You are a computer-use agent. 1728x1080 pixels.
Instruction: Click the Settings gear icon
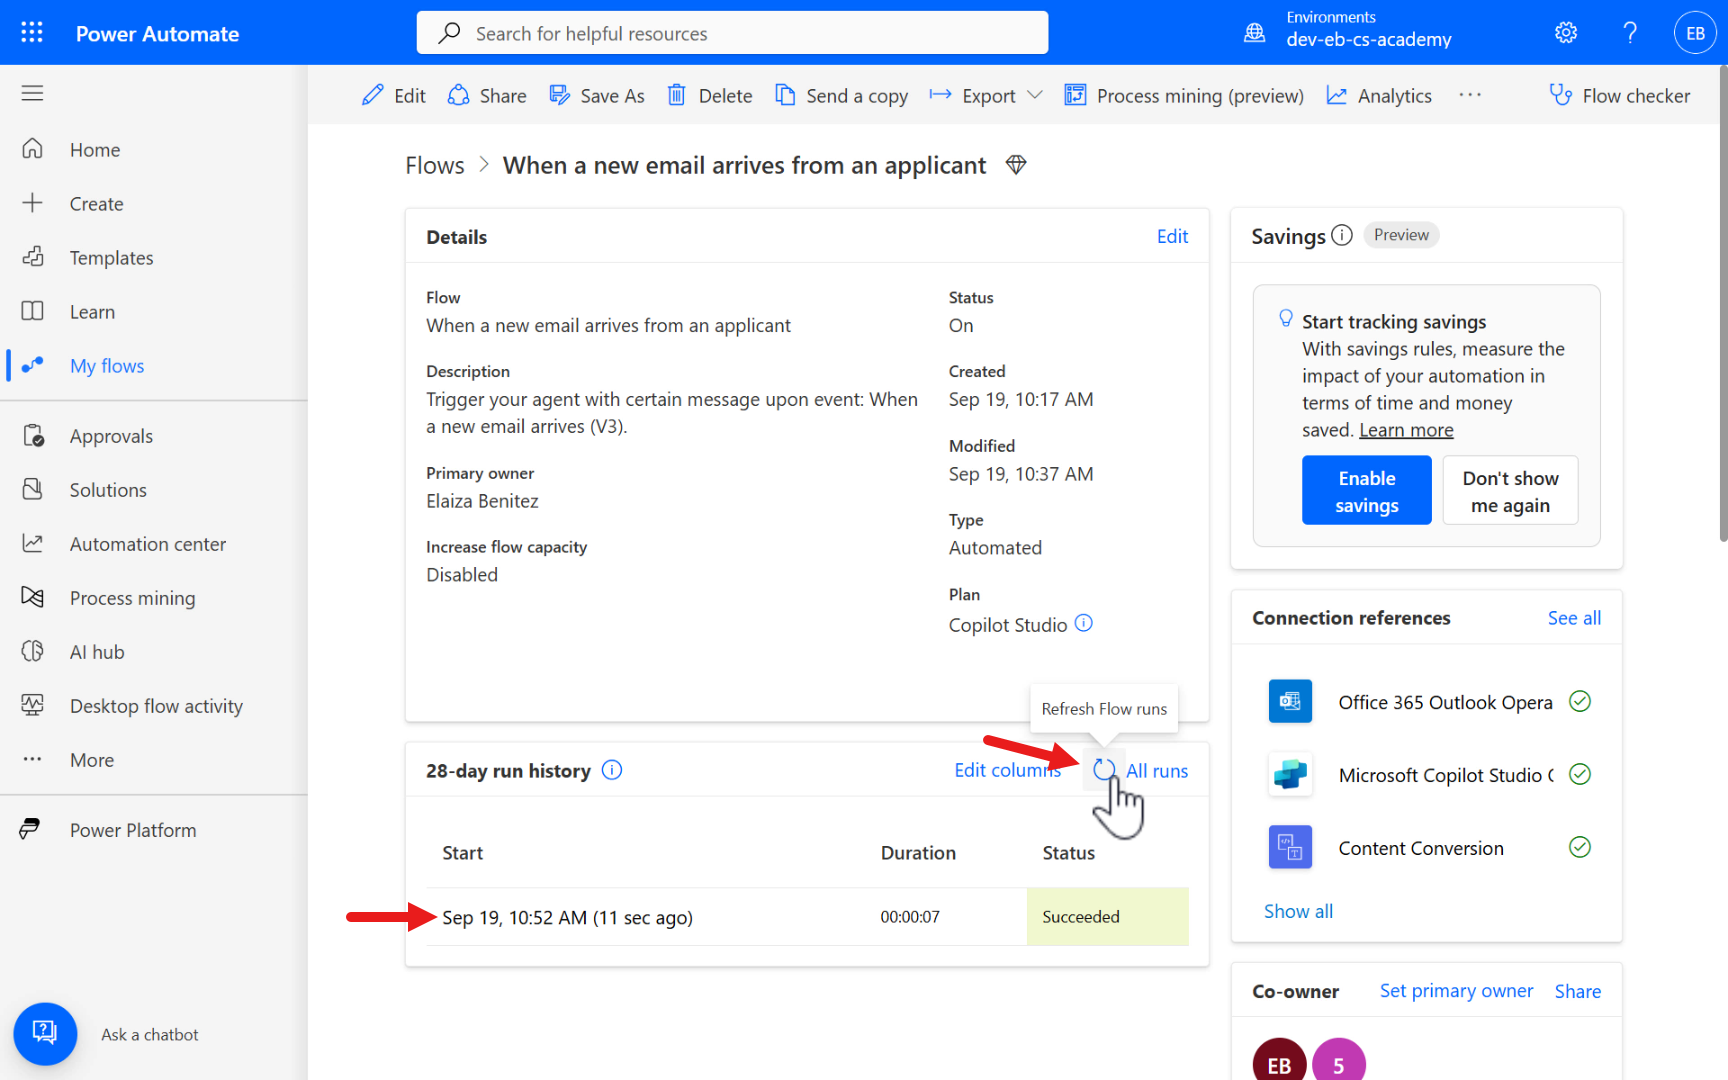pyautogui.click(x=1565, y=32)
